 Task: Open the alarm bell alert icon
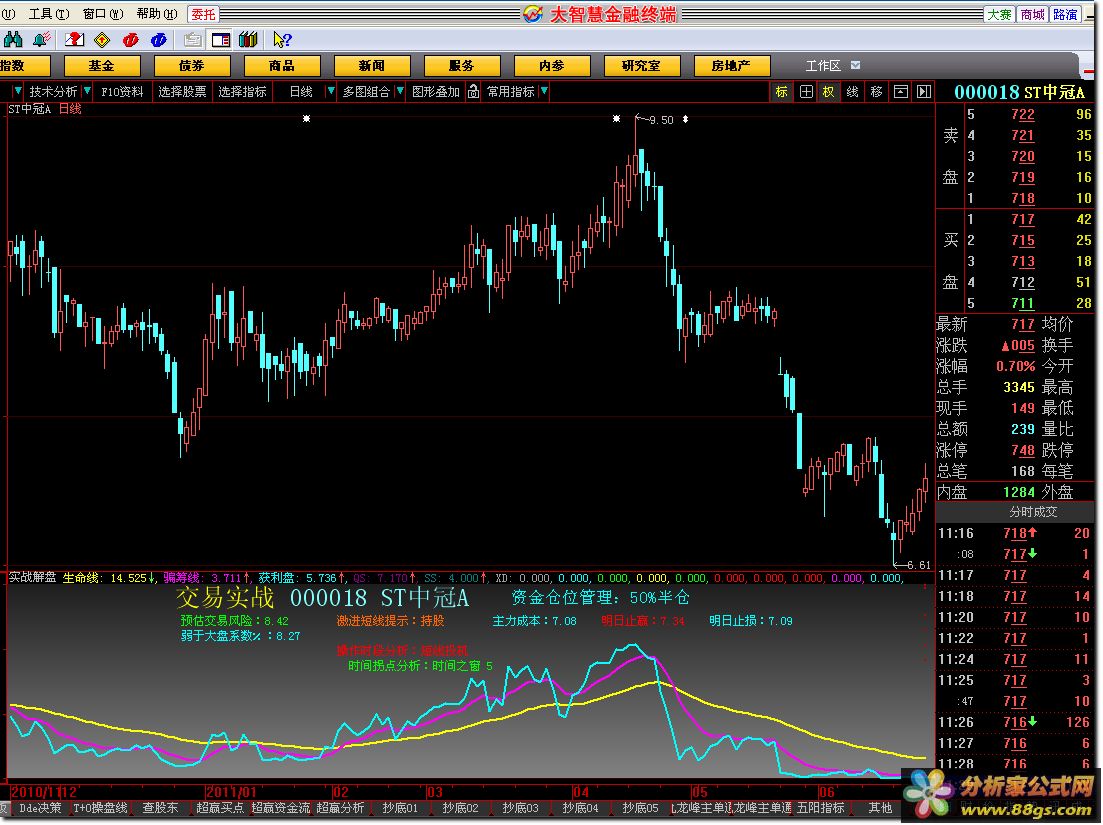click(42, 39)
